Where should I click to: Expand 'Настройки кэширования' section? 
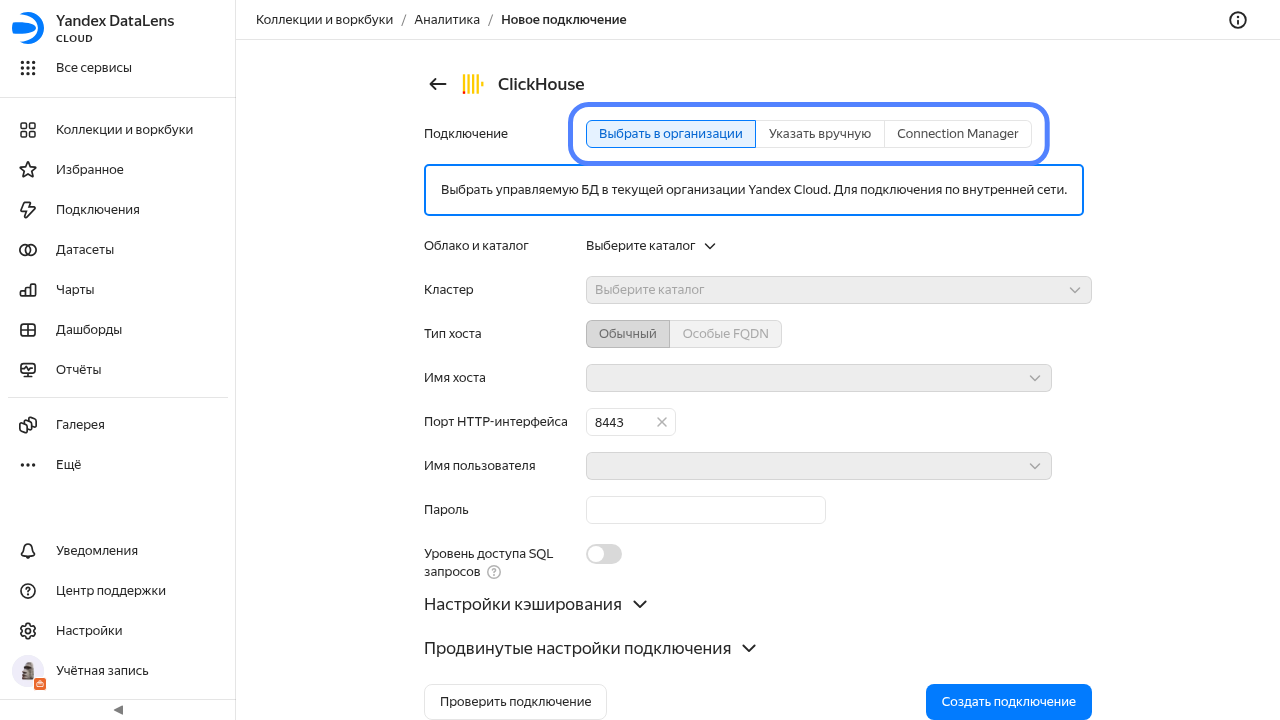click(x=536, y=604)
